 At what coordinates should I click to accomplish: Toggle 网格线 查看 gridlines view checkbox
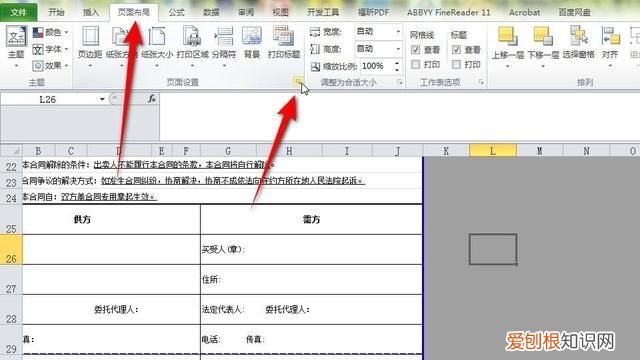(x=416, y=50)
